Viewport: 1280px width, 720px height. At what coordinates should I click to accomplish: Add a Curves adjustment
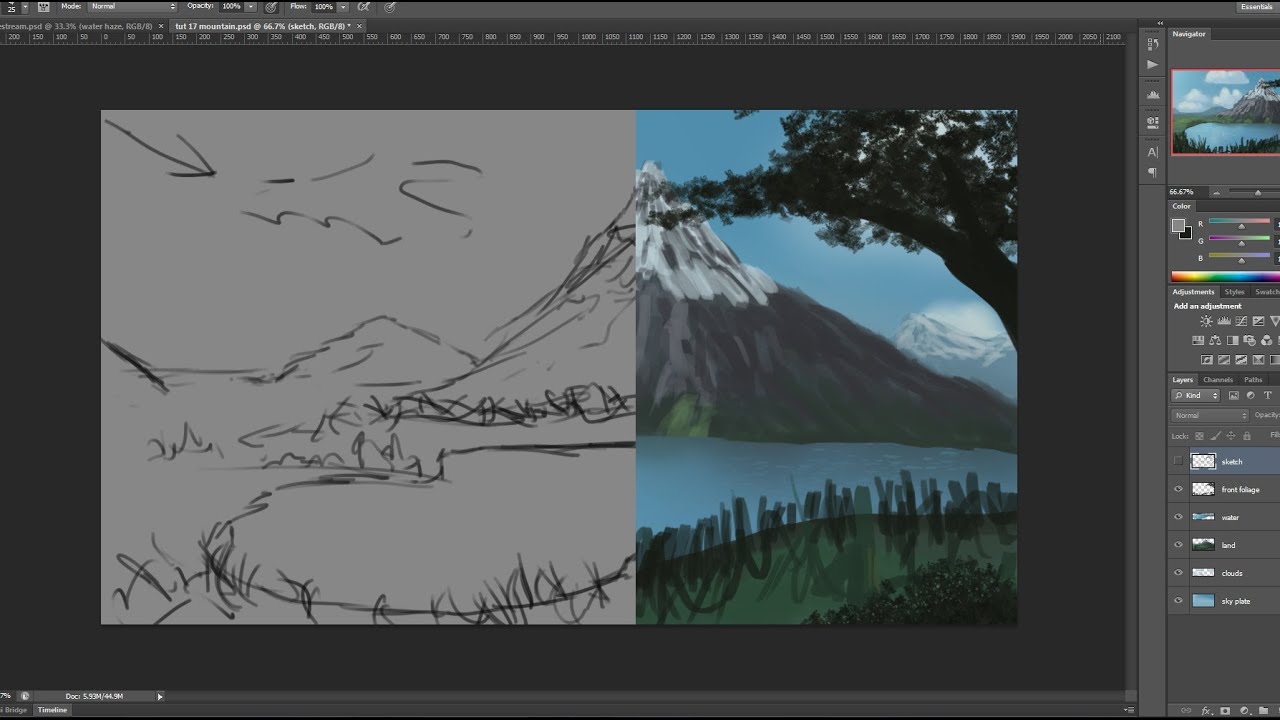[x=1241, y=321]
